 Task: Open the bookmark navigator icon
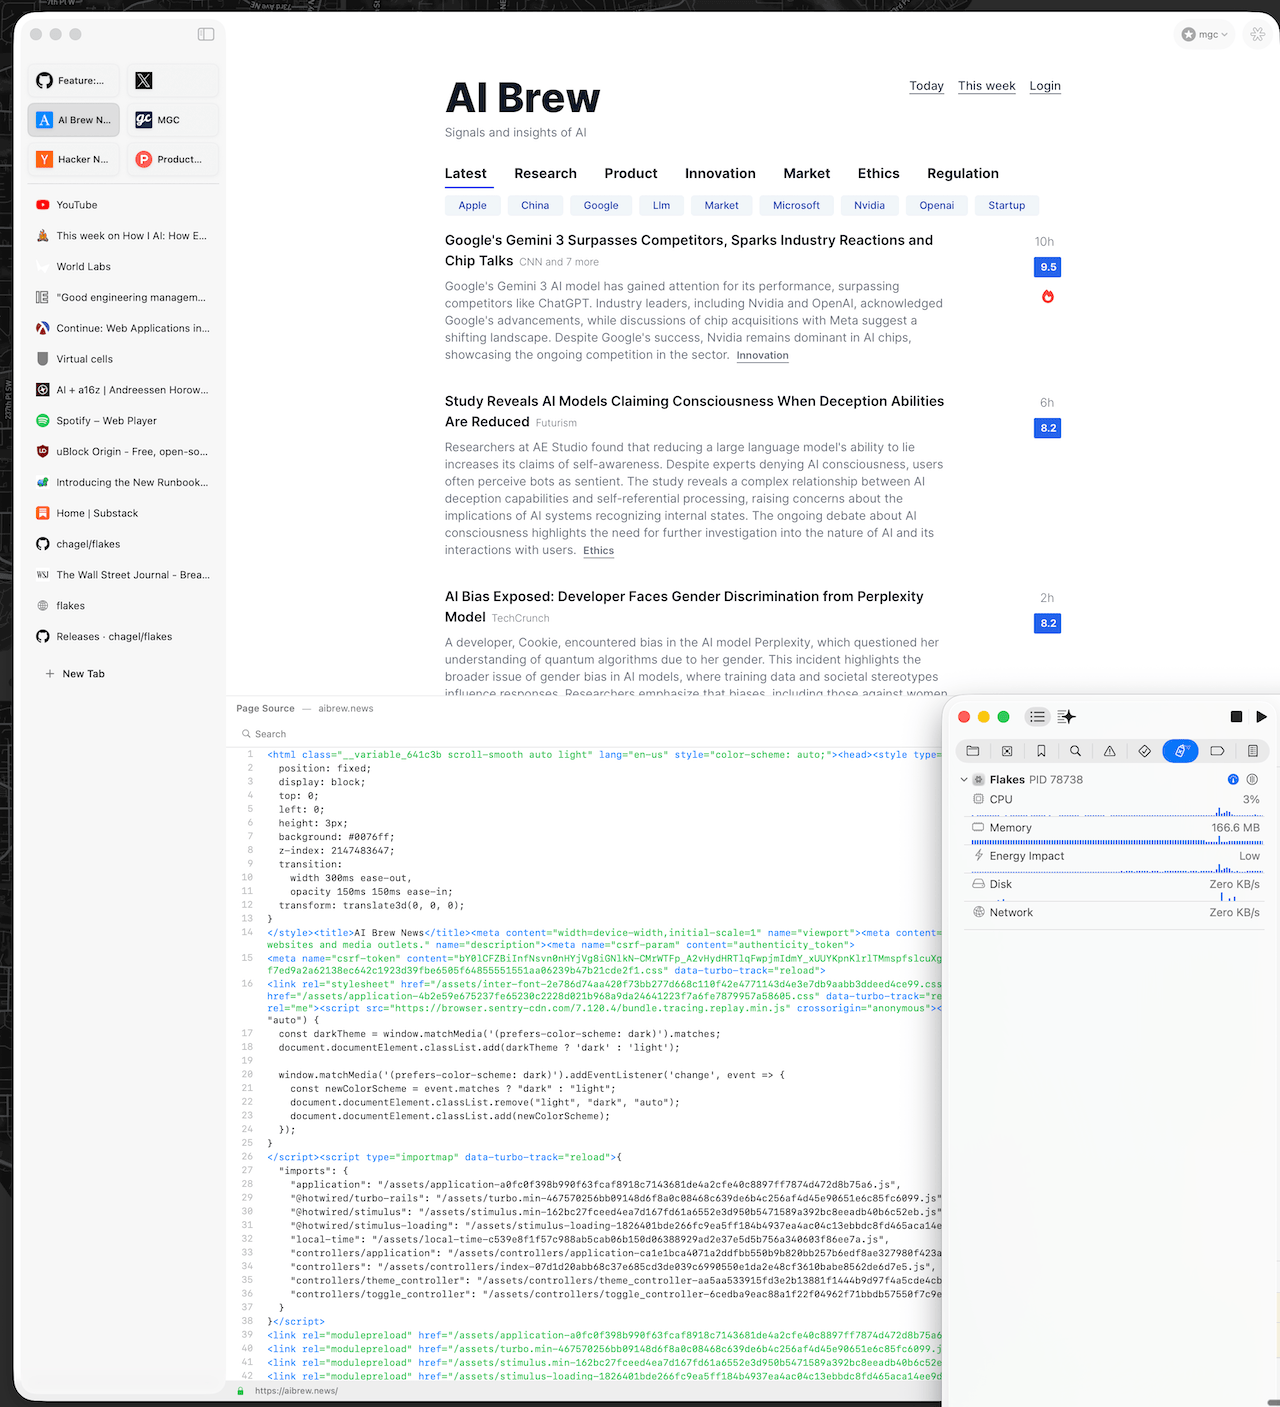(1041, 751)
